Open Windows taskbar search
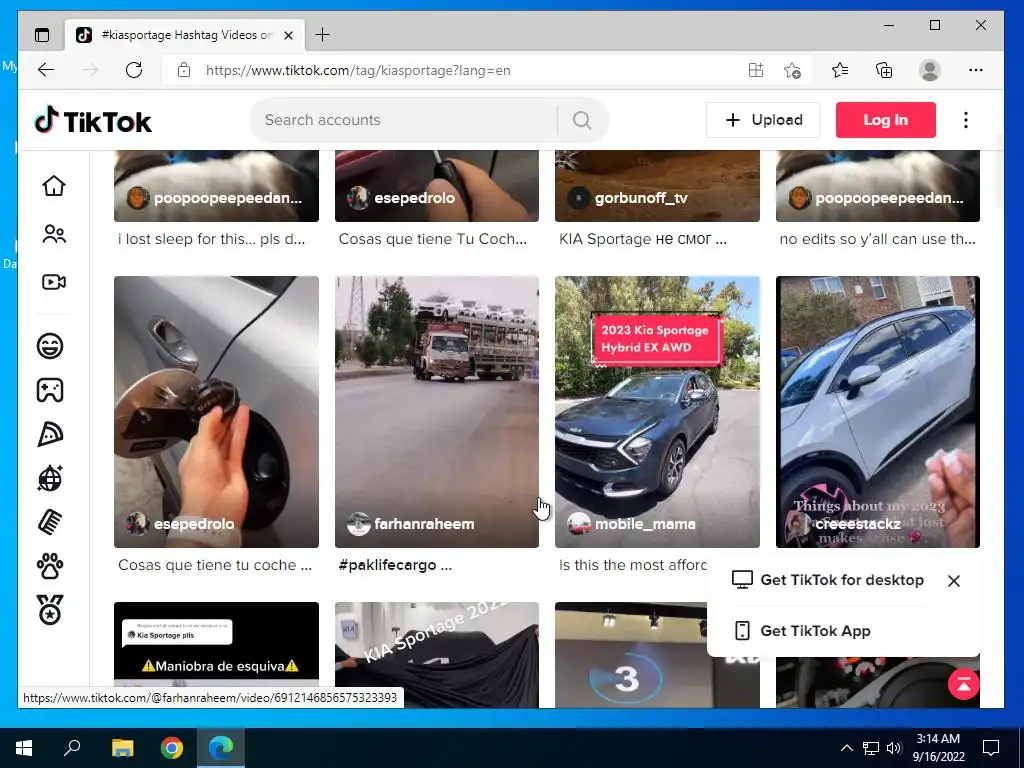The image size is (1024, 768). coord(72,748)
